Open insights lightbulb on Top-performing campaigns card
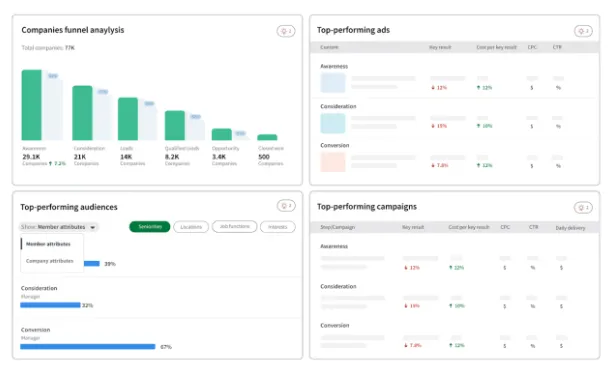This screenshot has height=373, width=613. [x=583, y=208]
